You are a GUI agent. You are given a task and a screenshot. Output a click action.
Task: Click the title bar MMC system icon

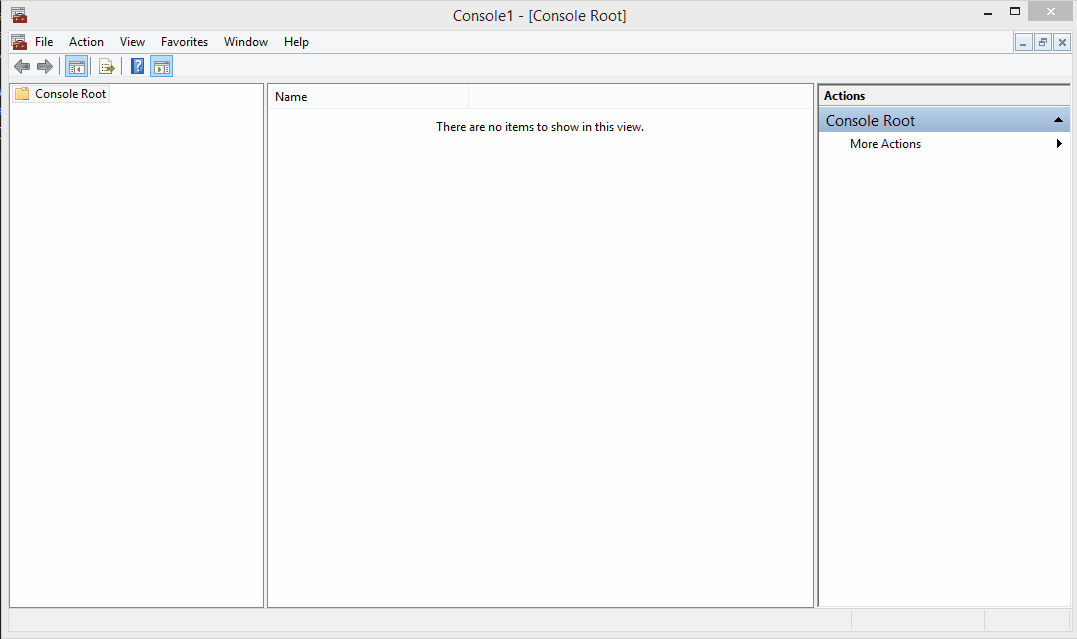pos(19,15)
